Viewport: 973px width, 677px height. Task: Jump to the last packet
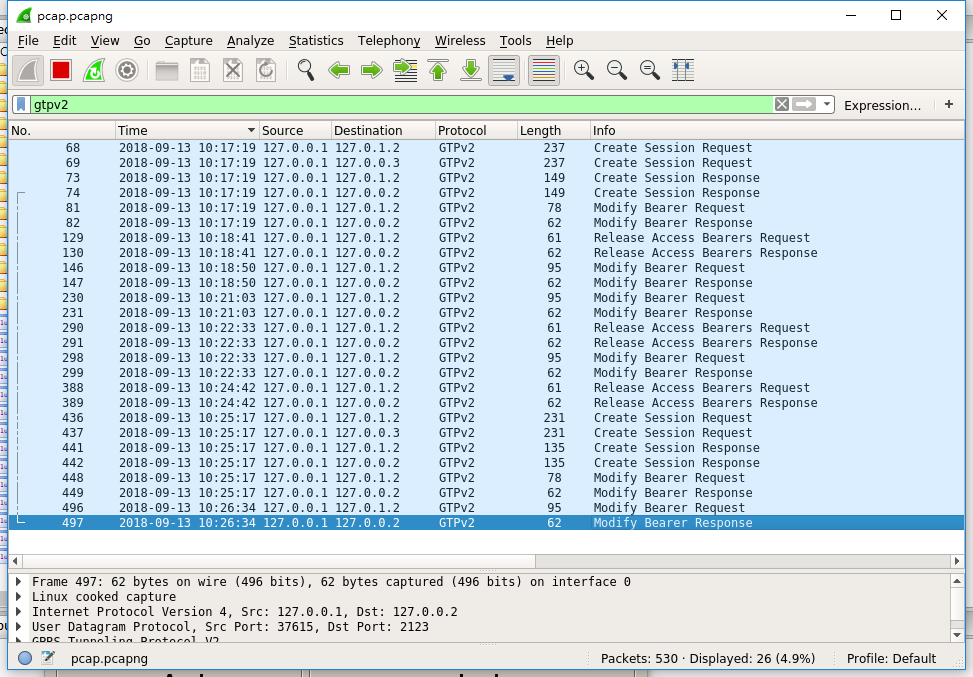pos(470,70)
